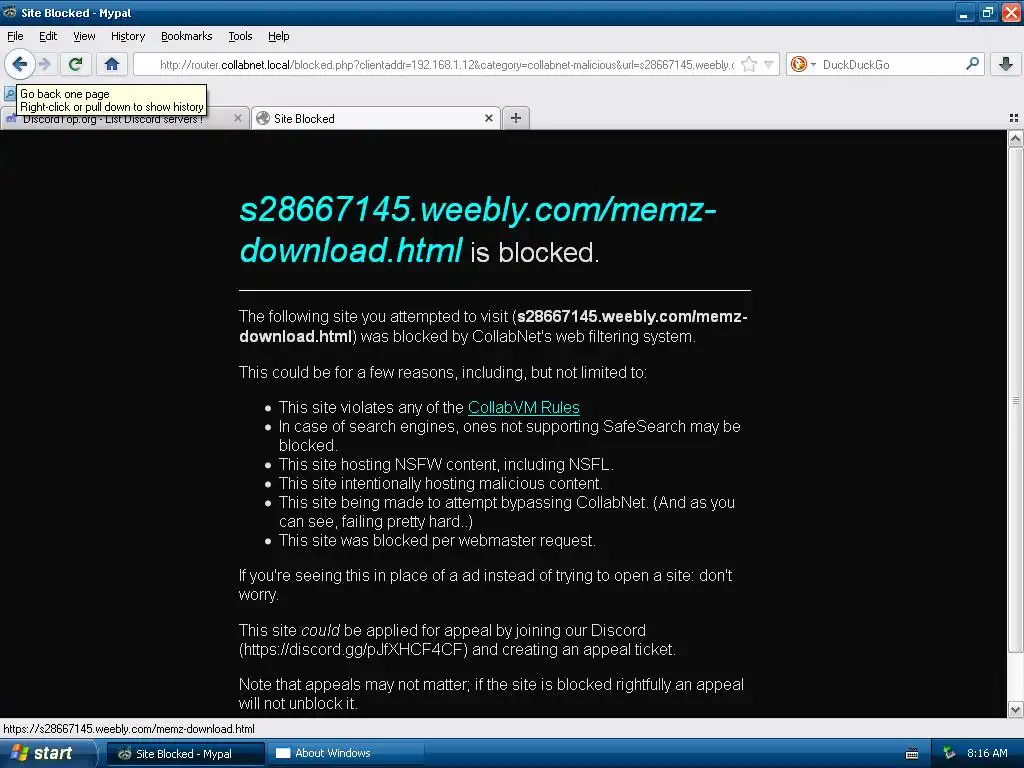
Task: Open the Help menu
Action: pos(278,36)
